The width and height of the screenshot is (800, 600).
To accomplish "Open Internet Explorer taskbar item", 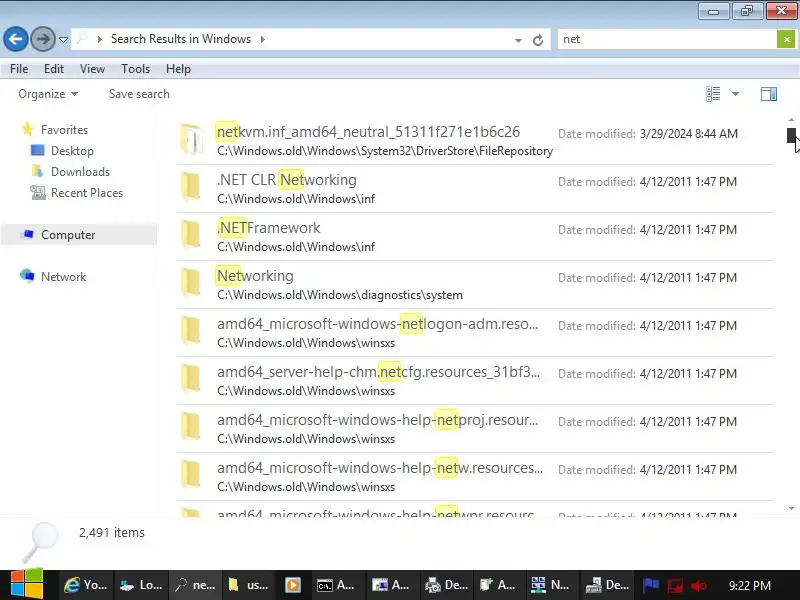I will [86, 585].
